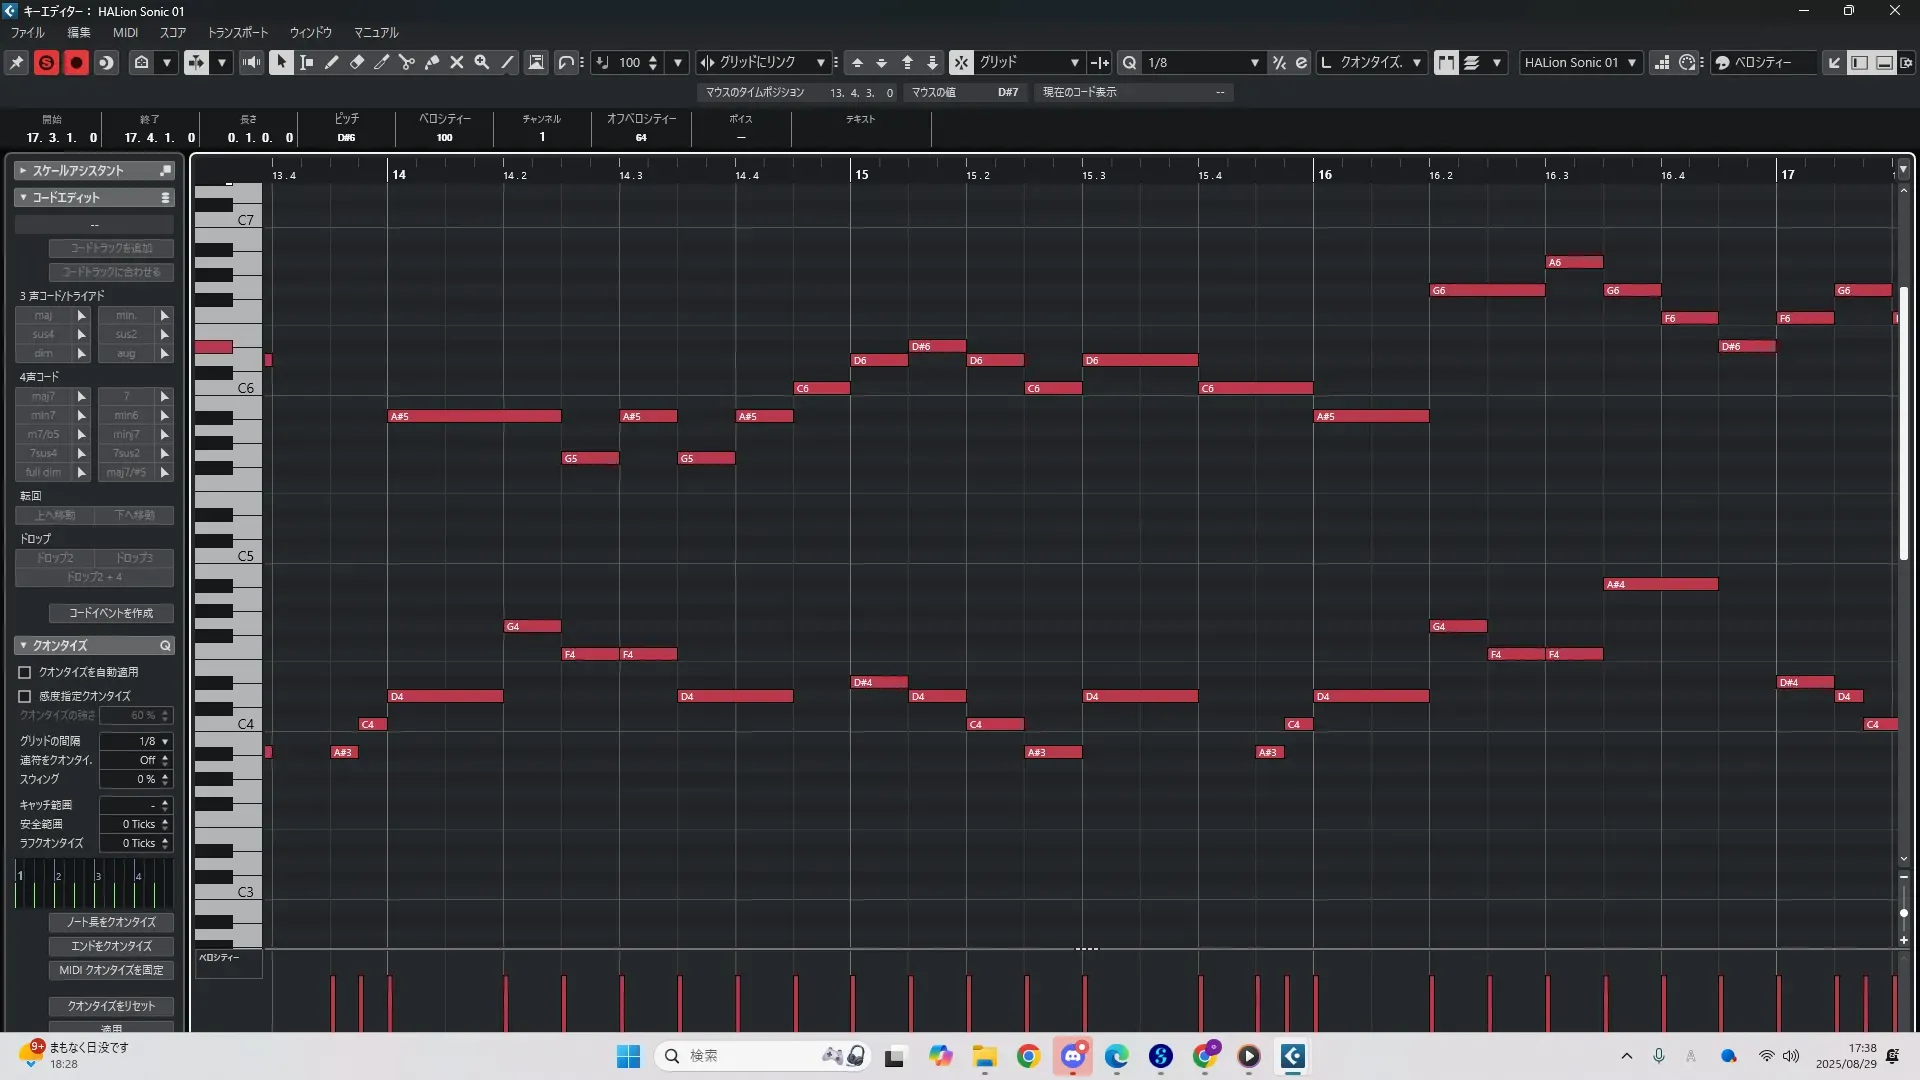Screen dimensions: 1920x1080
Task: Toggle acoustic feedback speaker icon
Action: point(252,62)
